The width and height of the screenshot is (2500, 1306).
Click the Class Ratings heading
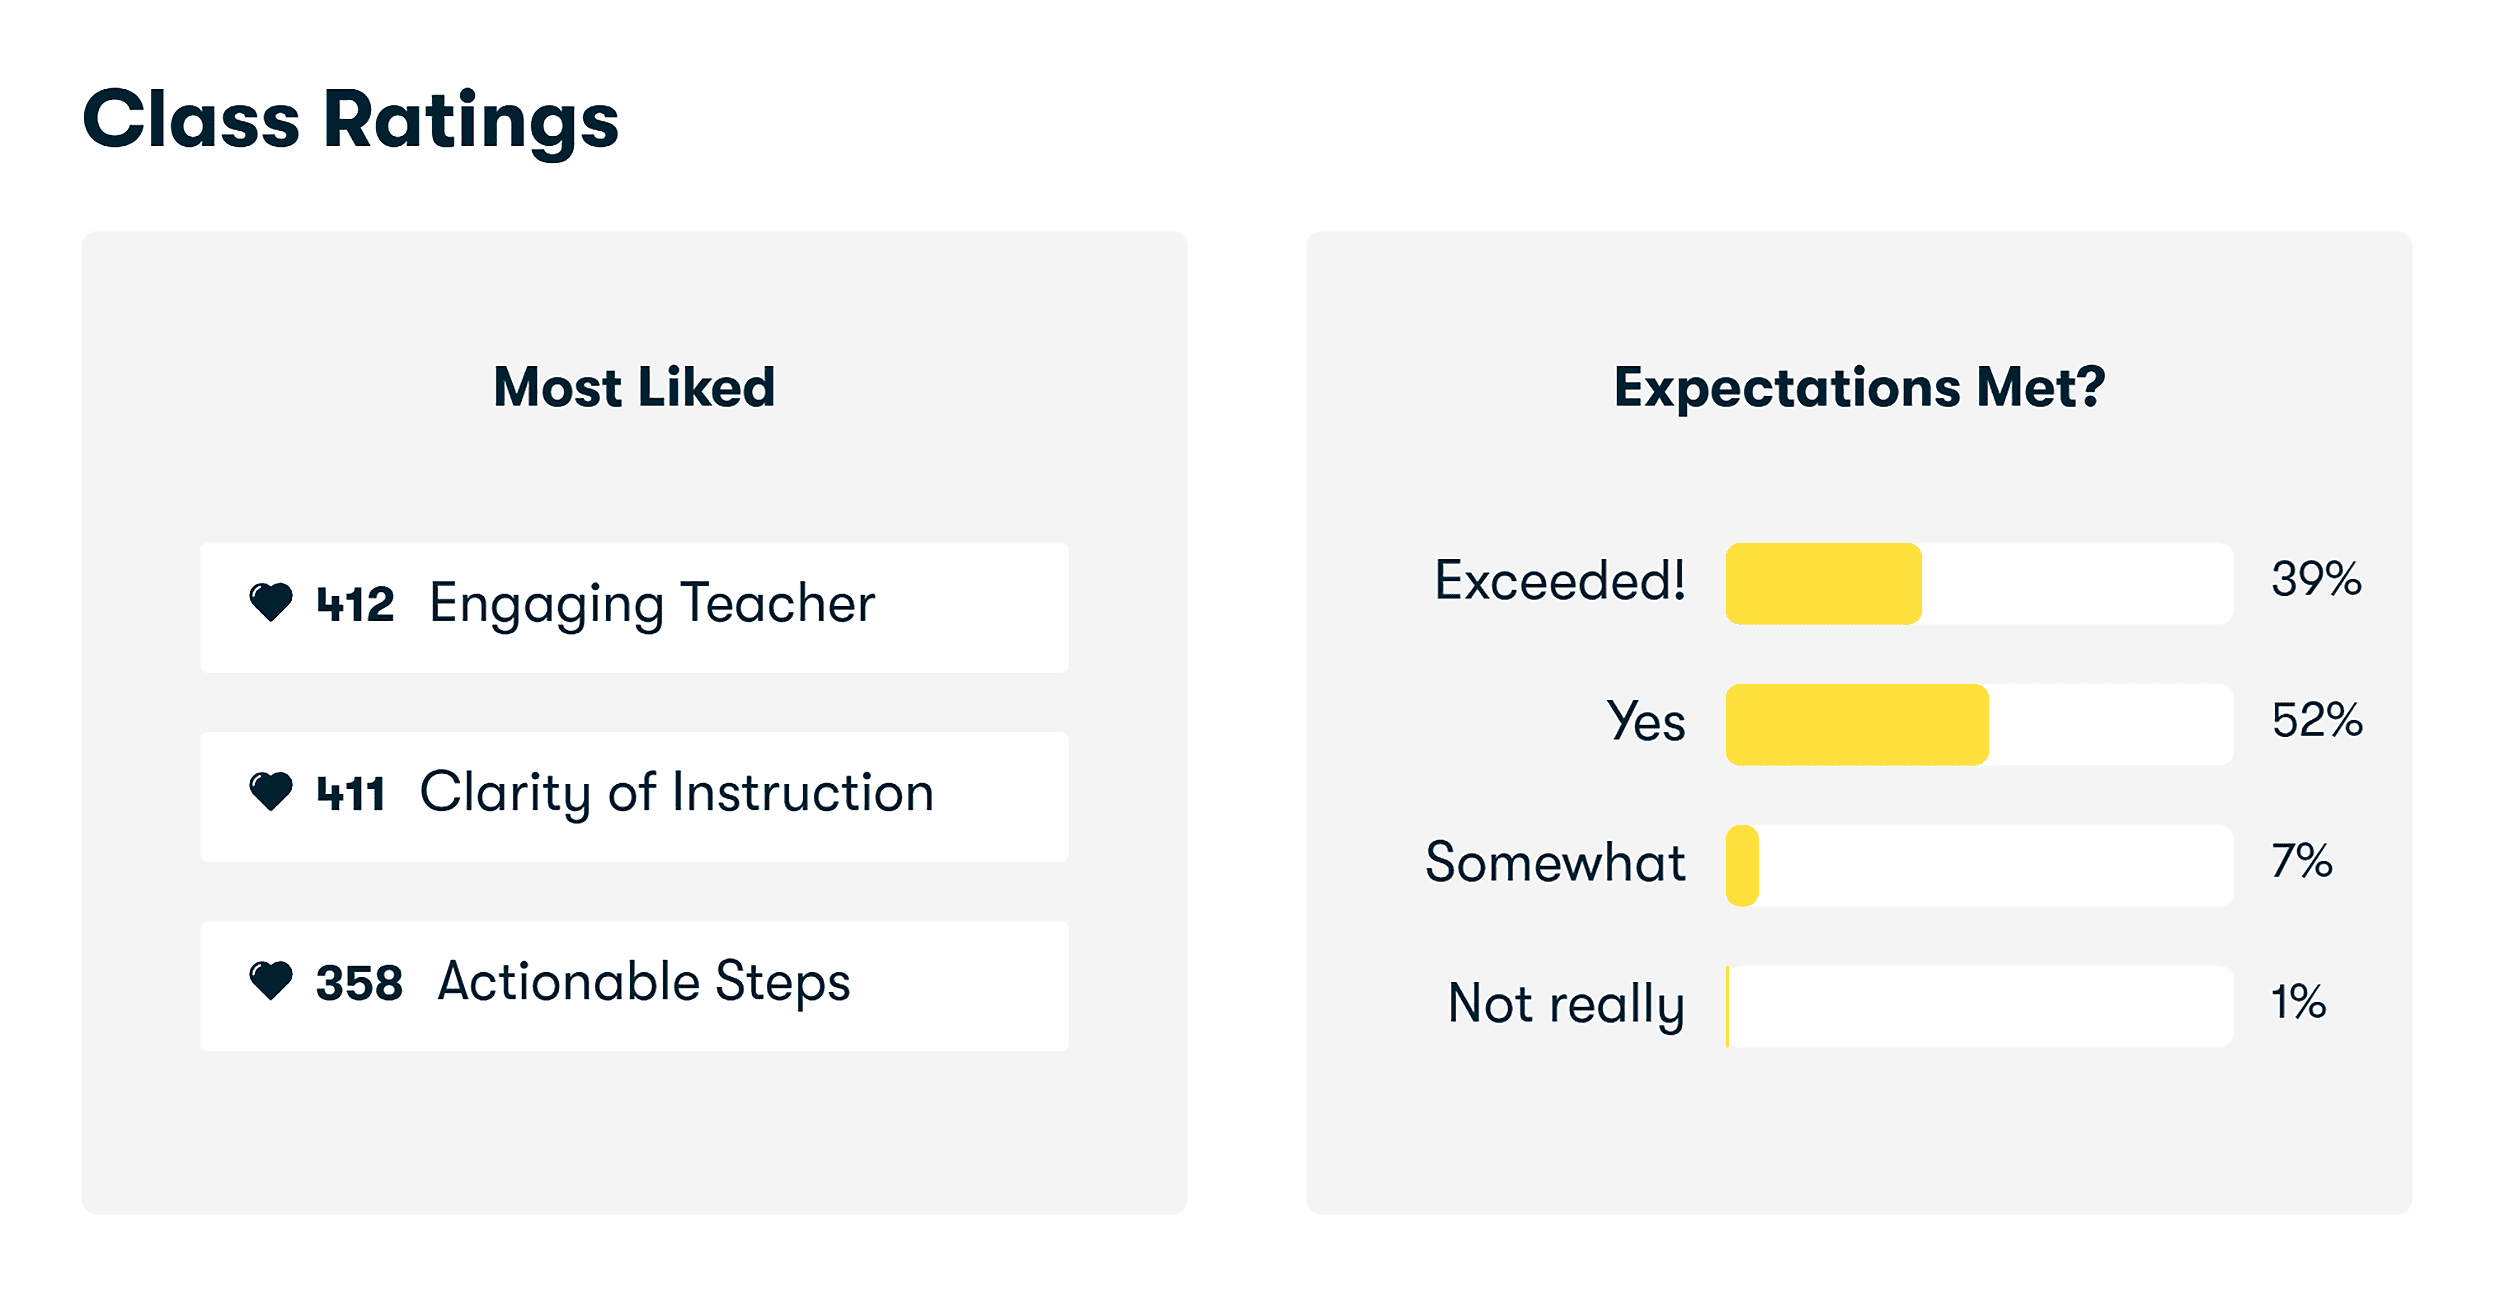350,120
